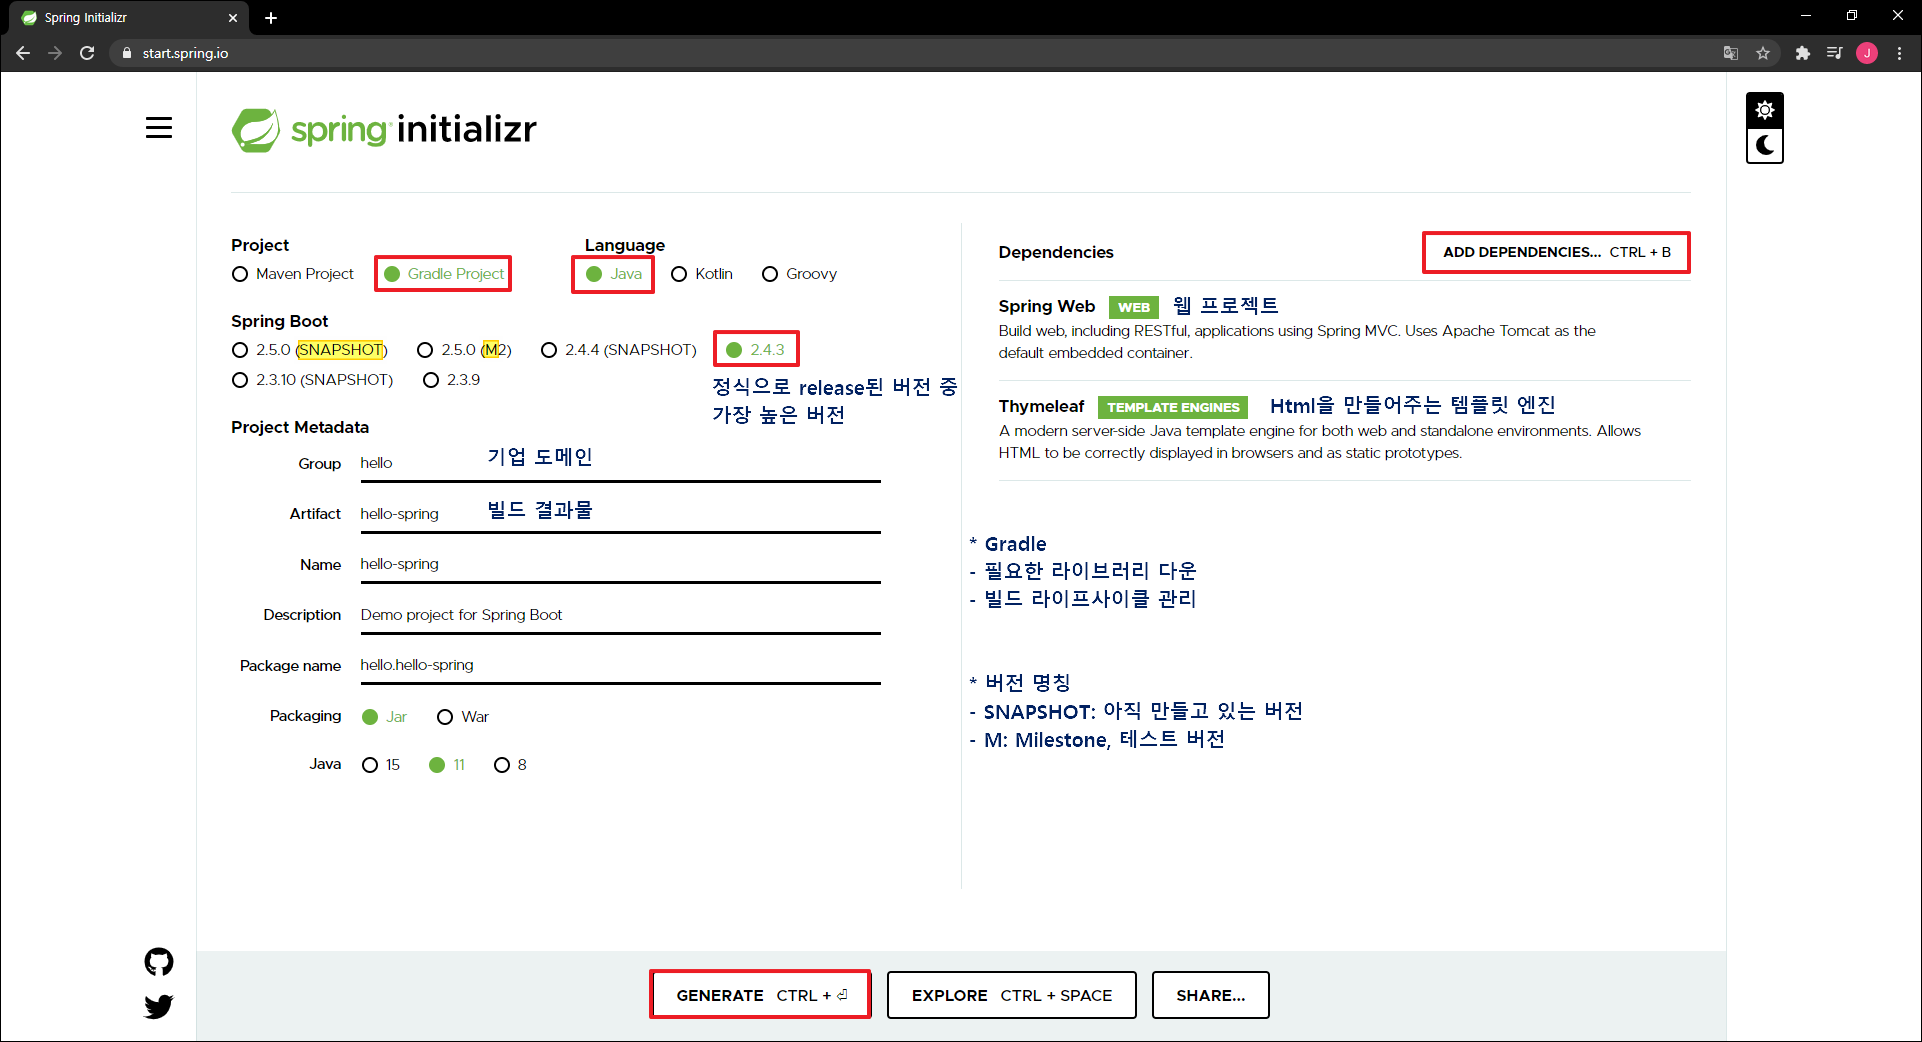Go forward in browser history
Image resolution: width=1922 pixels, height=1042 pixels.
click(x=55, y=53)
